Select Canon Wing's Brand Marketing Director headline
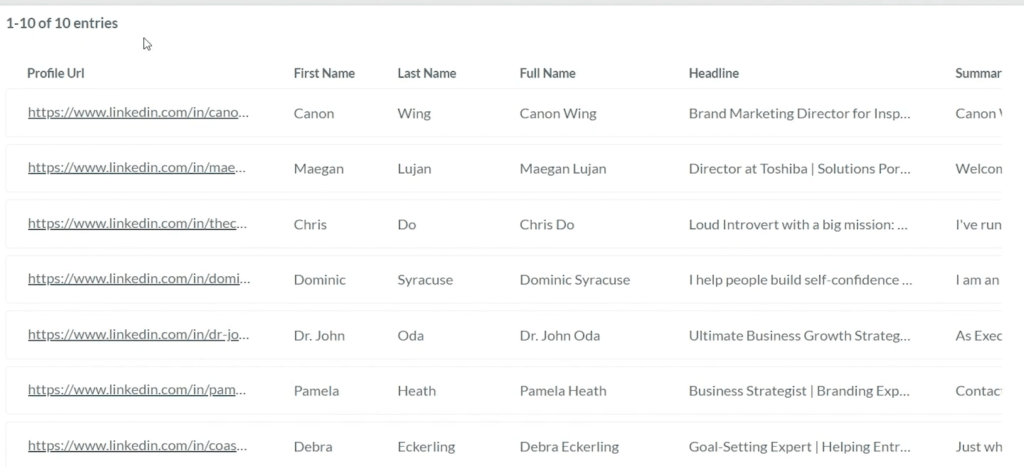1024x467 pixels. 799,113
